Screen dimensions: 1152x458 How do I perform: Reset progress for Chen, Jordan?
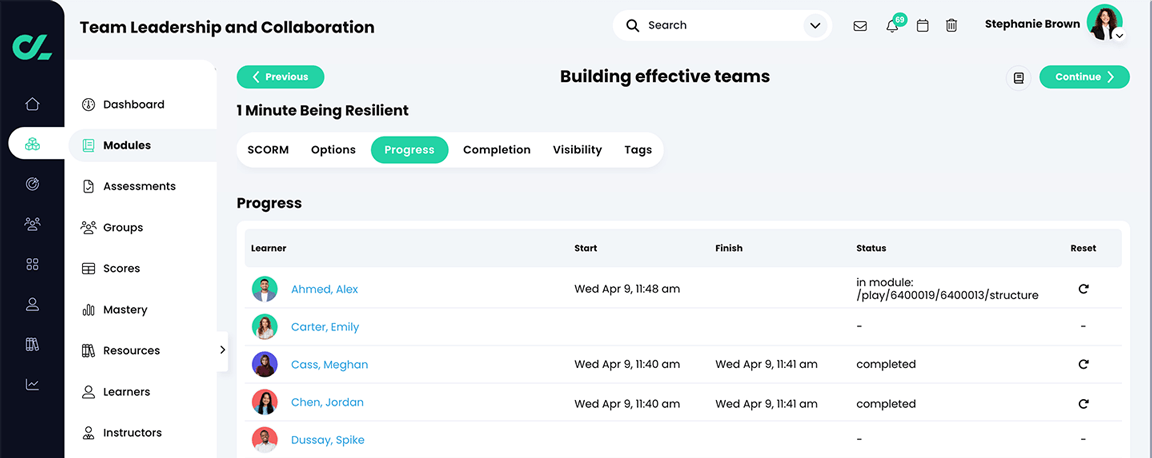[x=1083, y=404]
